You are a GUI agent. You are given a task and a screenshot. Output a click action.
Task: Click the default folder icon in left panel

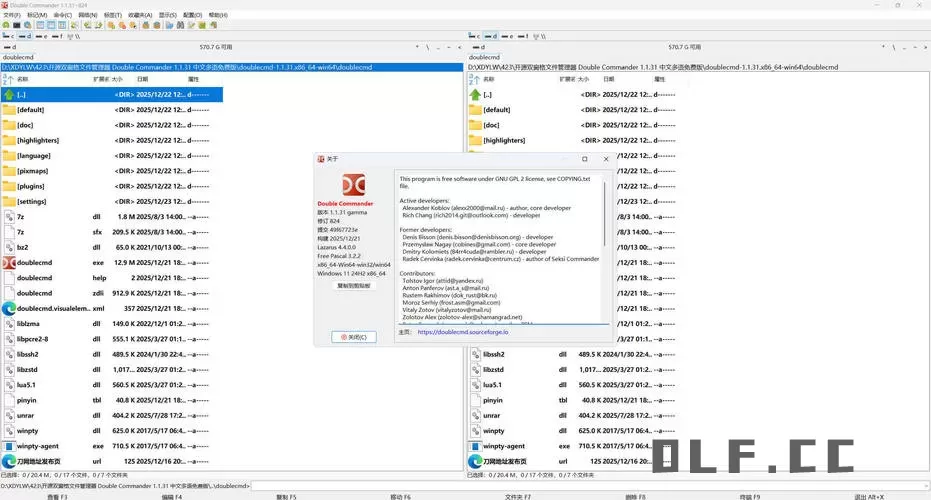pyautogui.click(x=9, y=110)
